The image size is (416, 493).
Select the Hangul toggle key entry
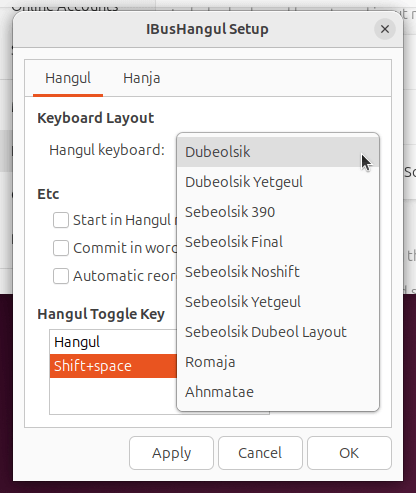click(x=113, y=342)
